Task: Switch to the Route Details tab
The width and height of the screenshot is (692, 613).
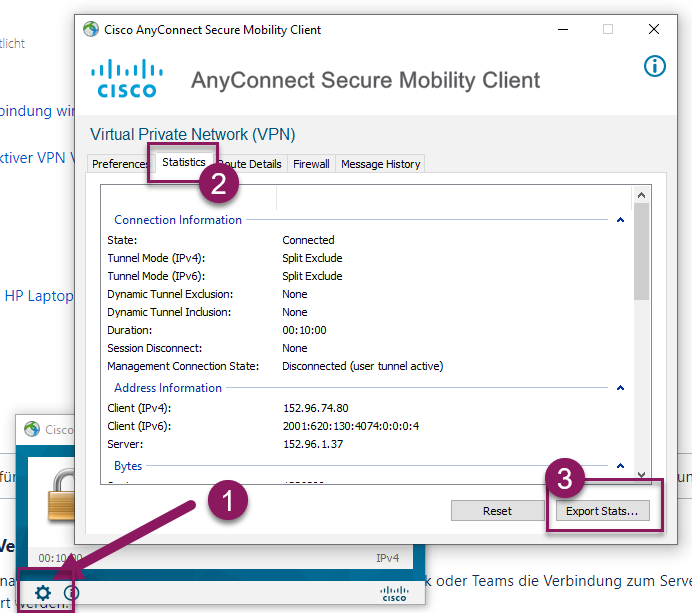Action: (x=251, y=164)
